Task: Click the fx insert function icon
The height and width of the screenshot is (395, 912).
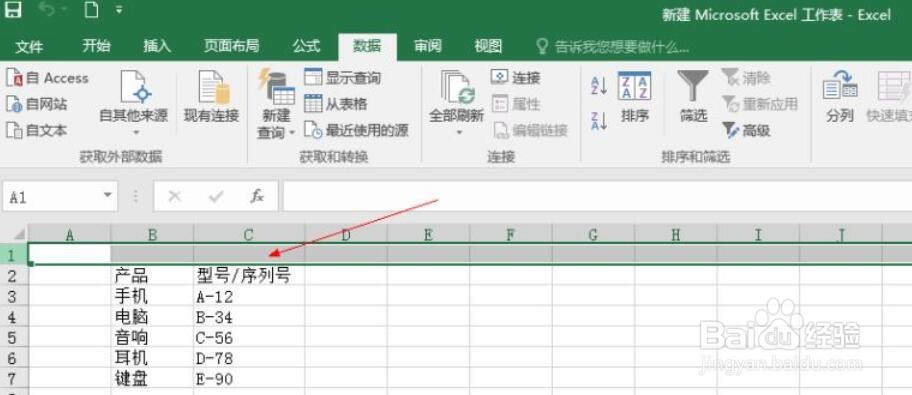Action: coord(257,197)
